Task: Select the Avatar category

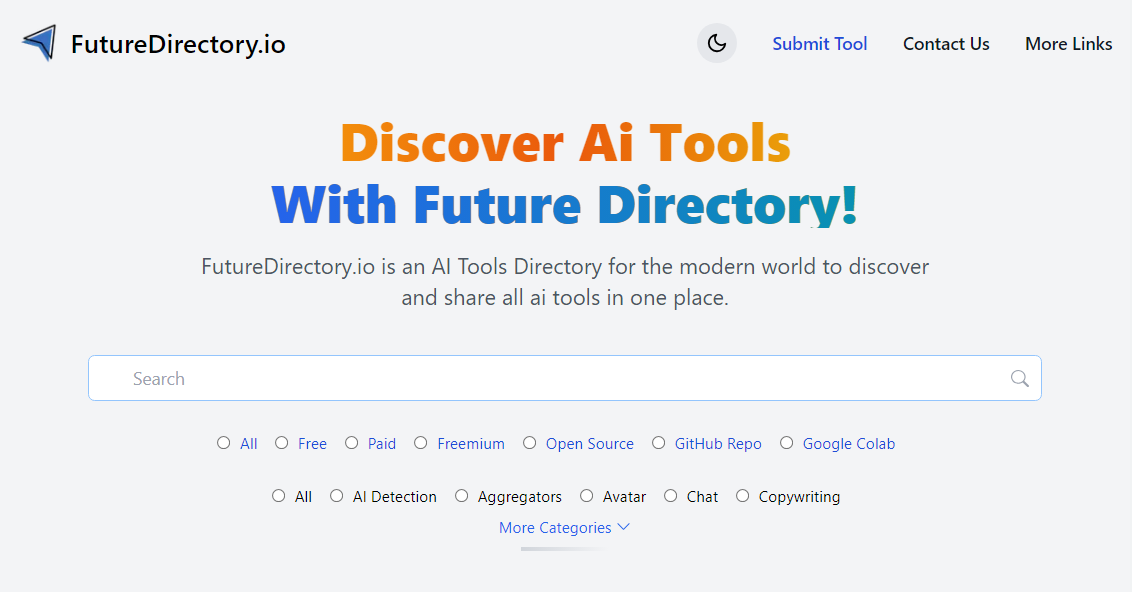Action: [x=586, y=496]
